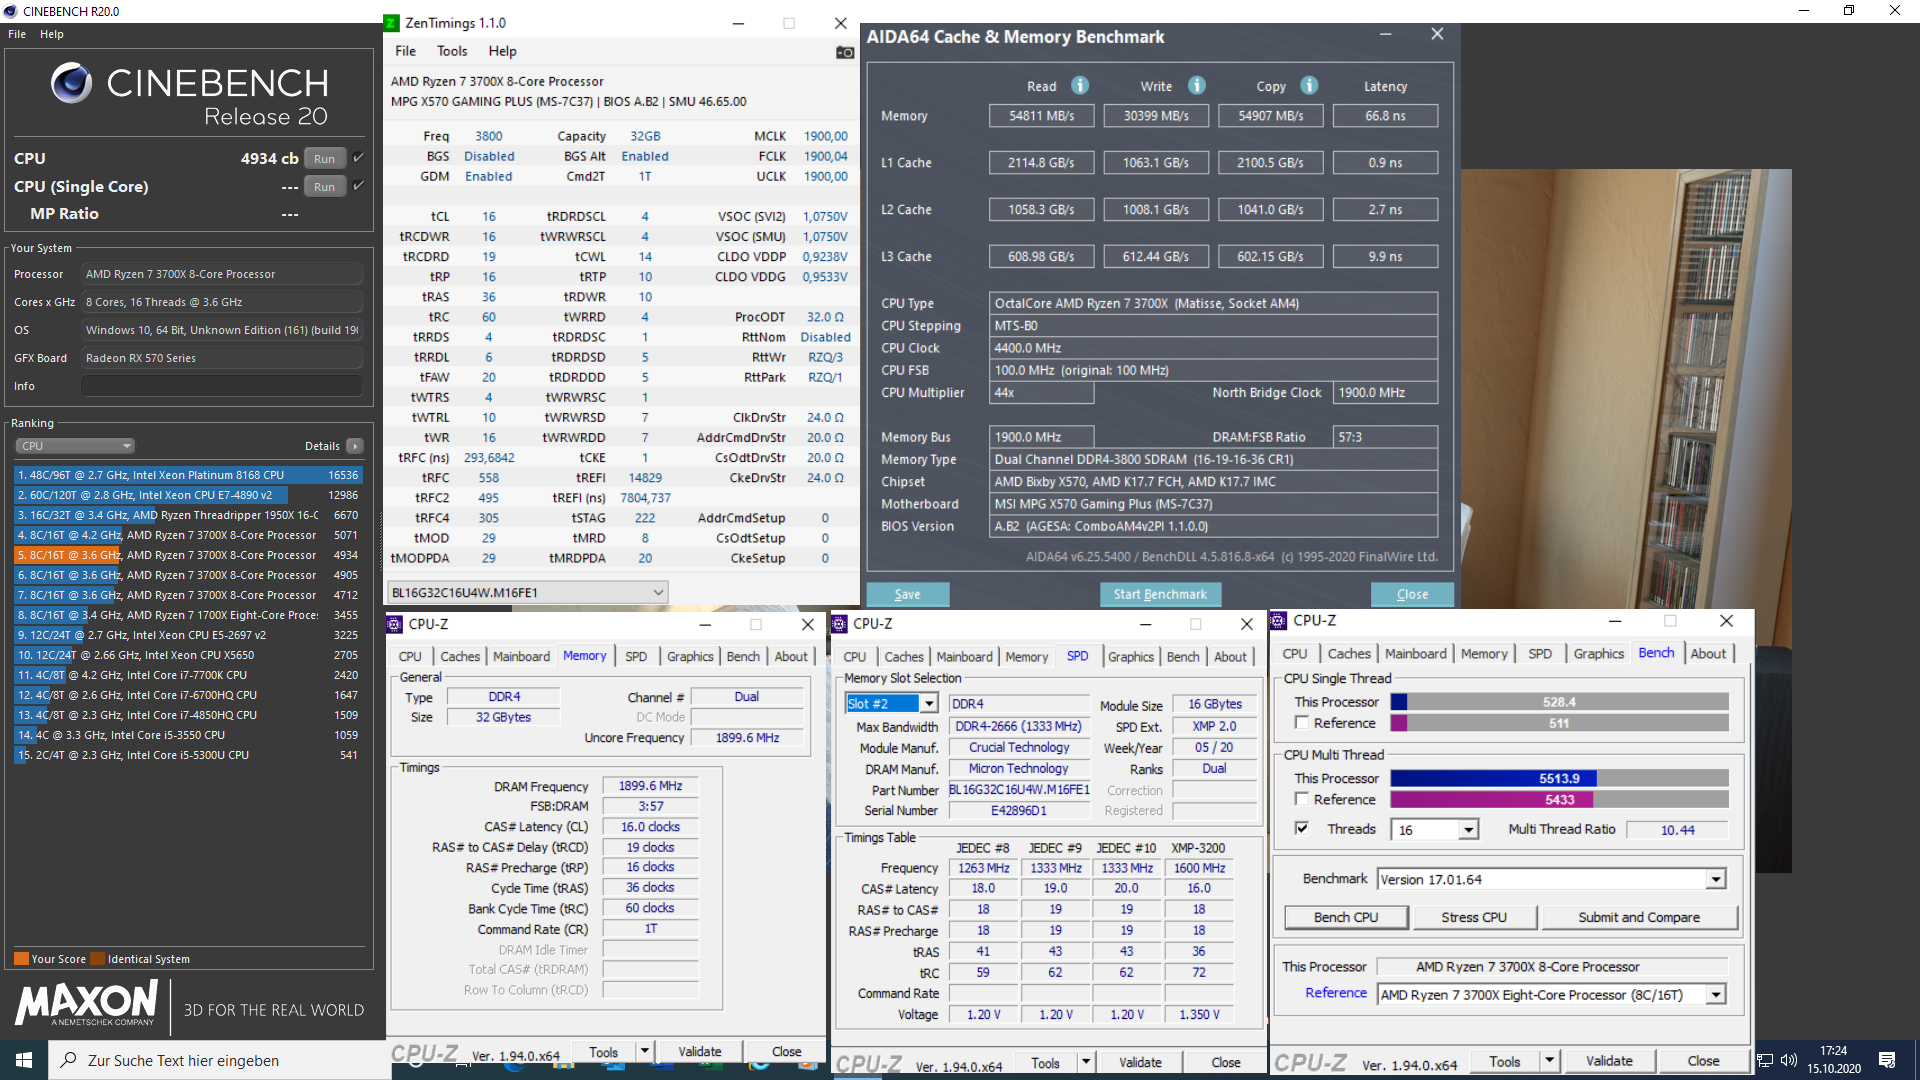Click Validate in the CPU-Z SPD window
1920x1080 pixels.
click(x=1140, y=1062)
